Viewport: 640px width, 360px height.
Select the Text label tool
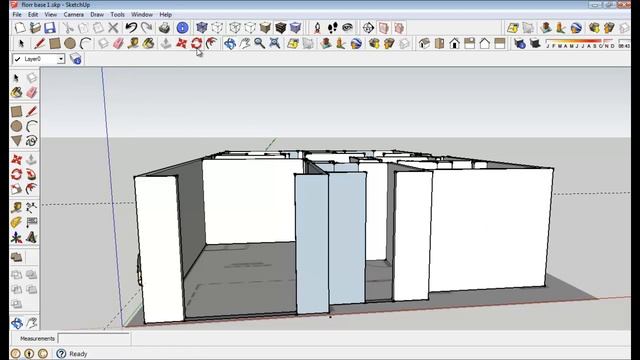[x=31, y=222]
